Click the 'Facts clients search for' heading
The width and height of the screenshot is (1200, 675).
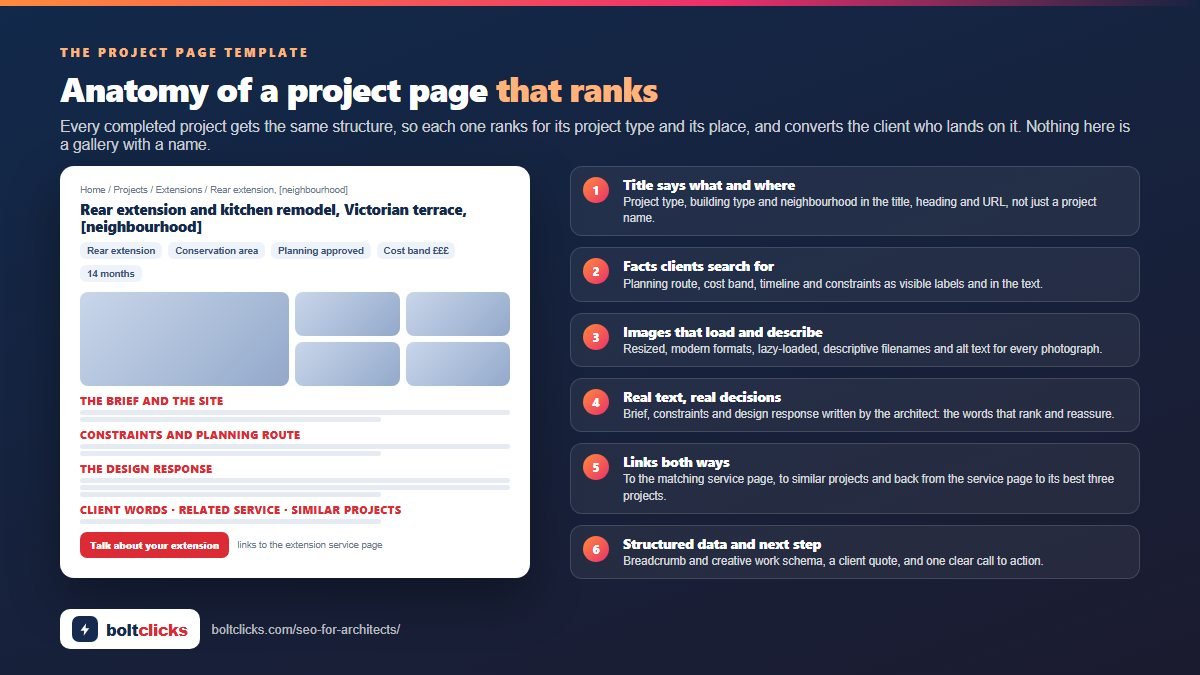[x=698, y=266]
